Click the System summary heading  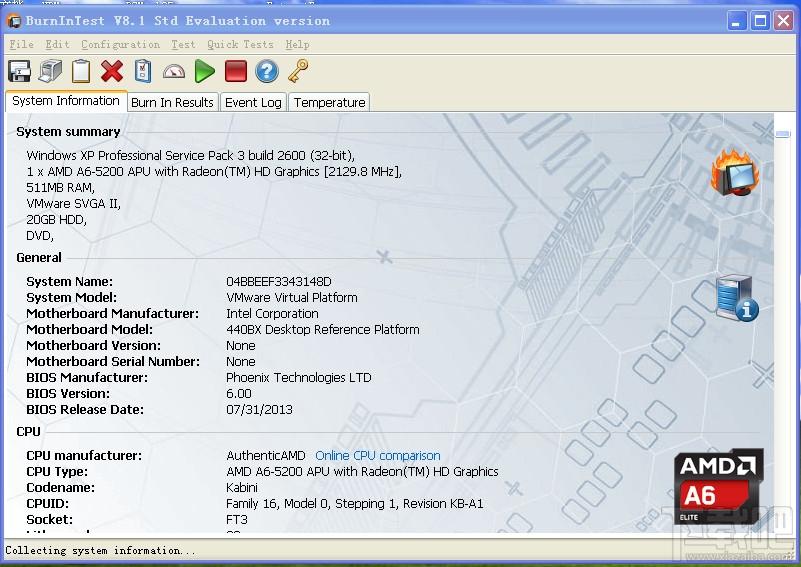[x=68, y=132]
